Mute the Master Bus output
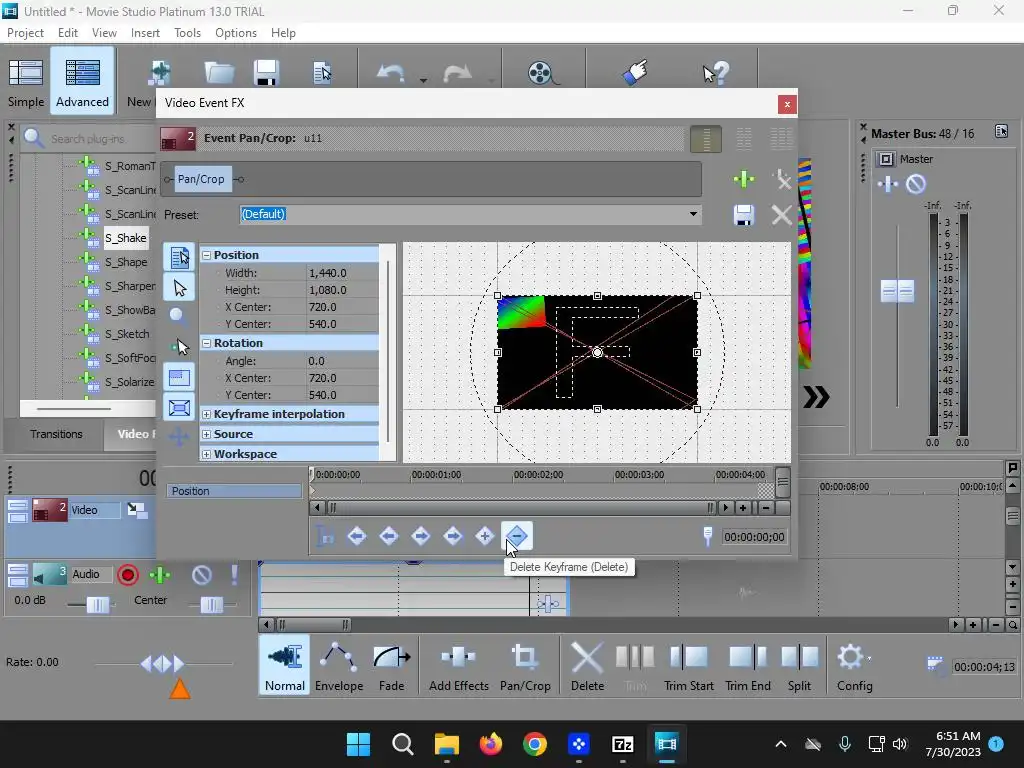The image size is (1024, 768). [x=916, y=184]
